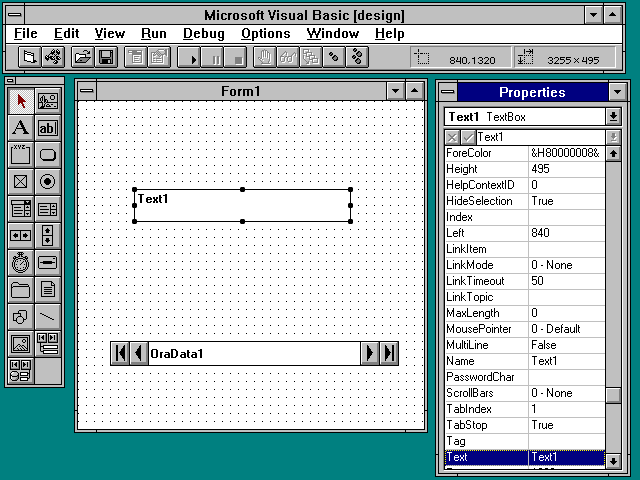Click the Open Project toolbar icon

(x=82, y=57)
